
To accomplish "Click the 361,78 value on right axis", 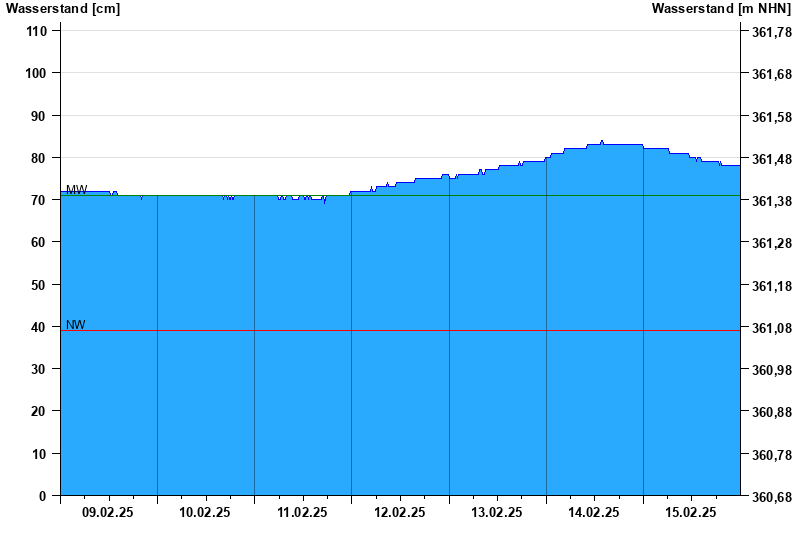I will 772,32.
